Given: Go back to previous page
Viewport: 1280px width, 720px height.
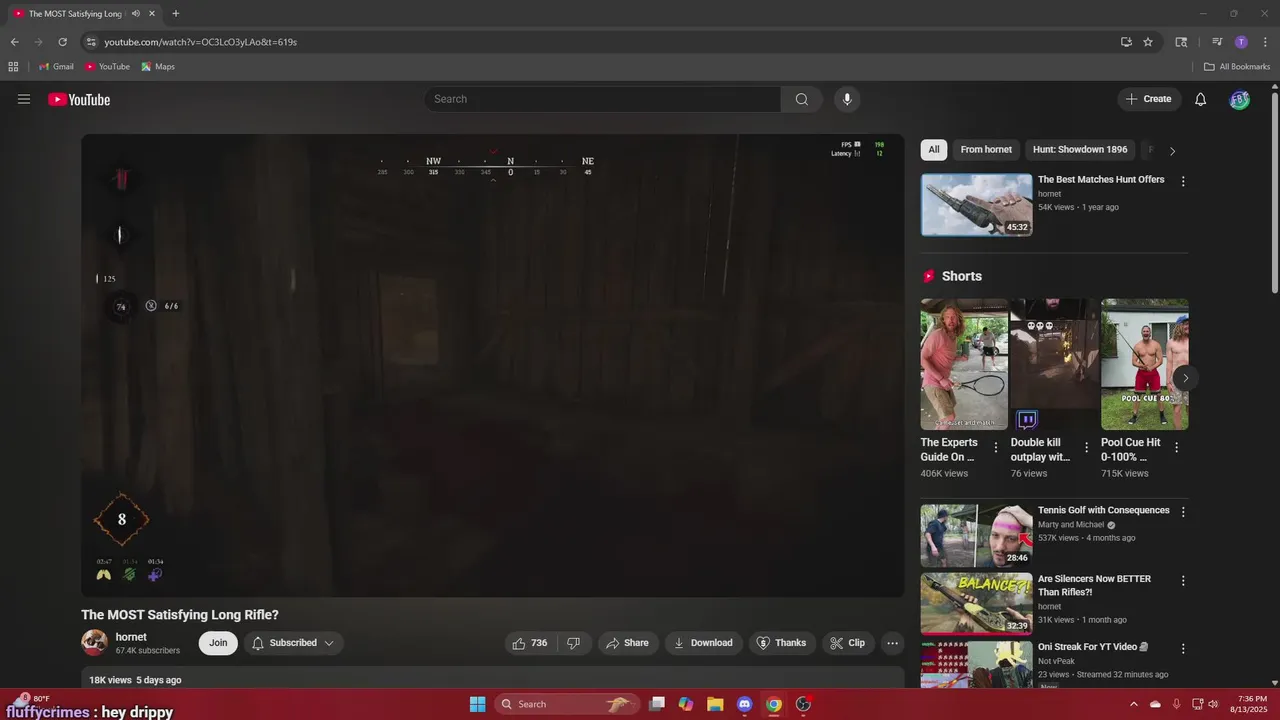Looking at the screenshot, I should click(14, 42).
